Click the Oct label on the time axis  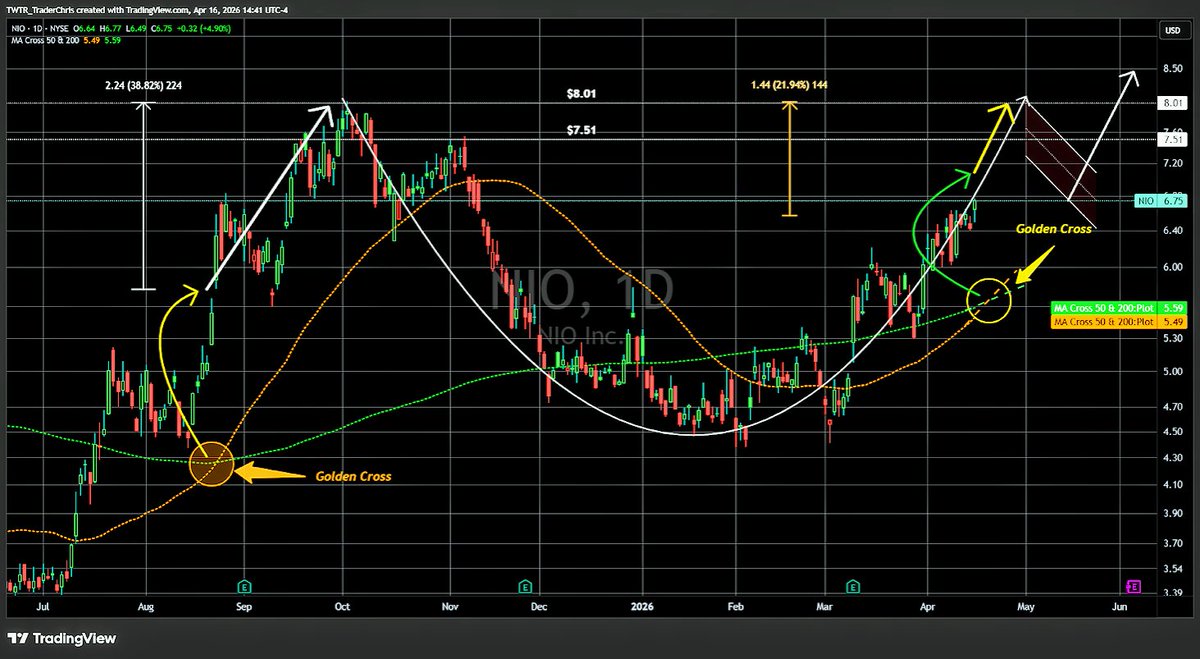(343, 606)
